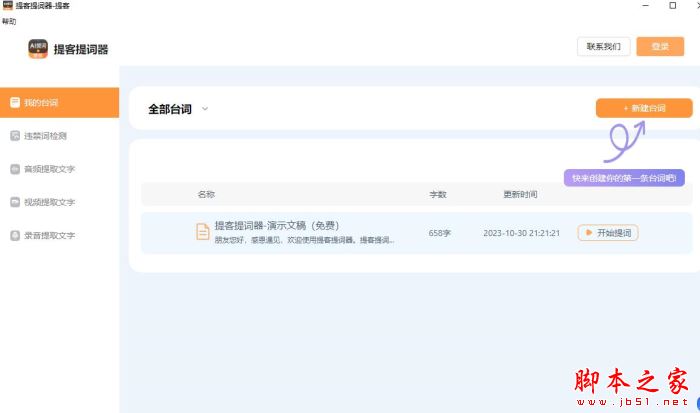Viewport: 700px width, 413px height.
Task: Click the 全部台词 heading
Action: pyautogui.click(x=170, y=109)
